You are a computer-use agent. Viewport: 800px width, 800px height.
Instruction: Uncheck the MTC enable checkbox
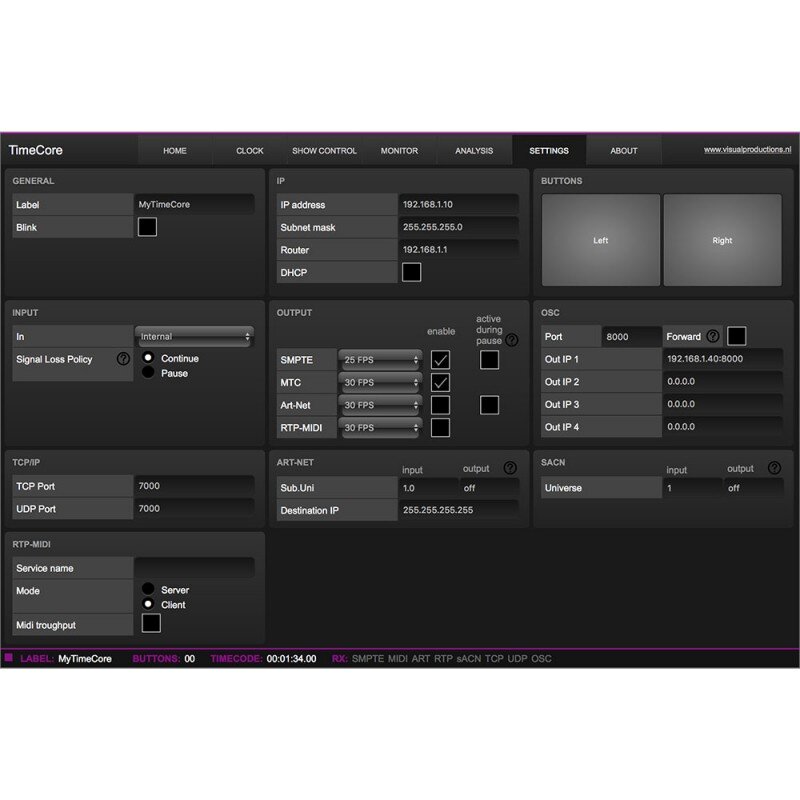click(440, 382)
